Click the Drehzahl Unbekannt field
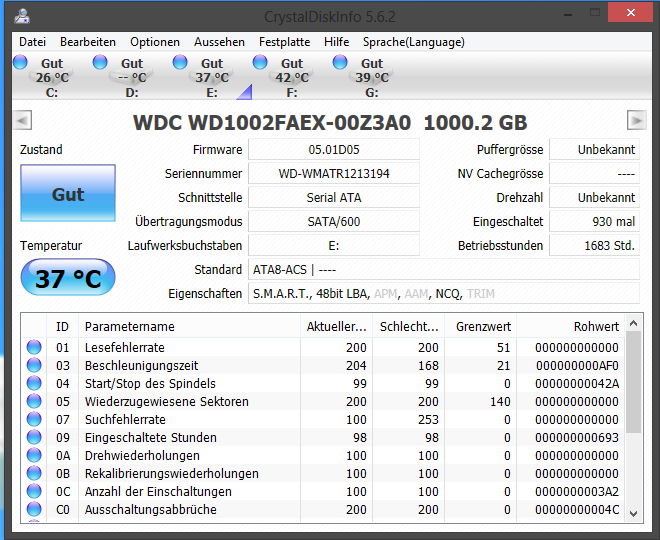The width and height of the screenshot is (660, 540). (x=594, y=197)
